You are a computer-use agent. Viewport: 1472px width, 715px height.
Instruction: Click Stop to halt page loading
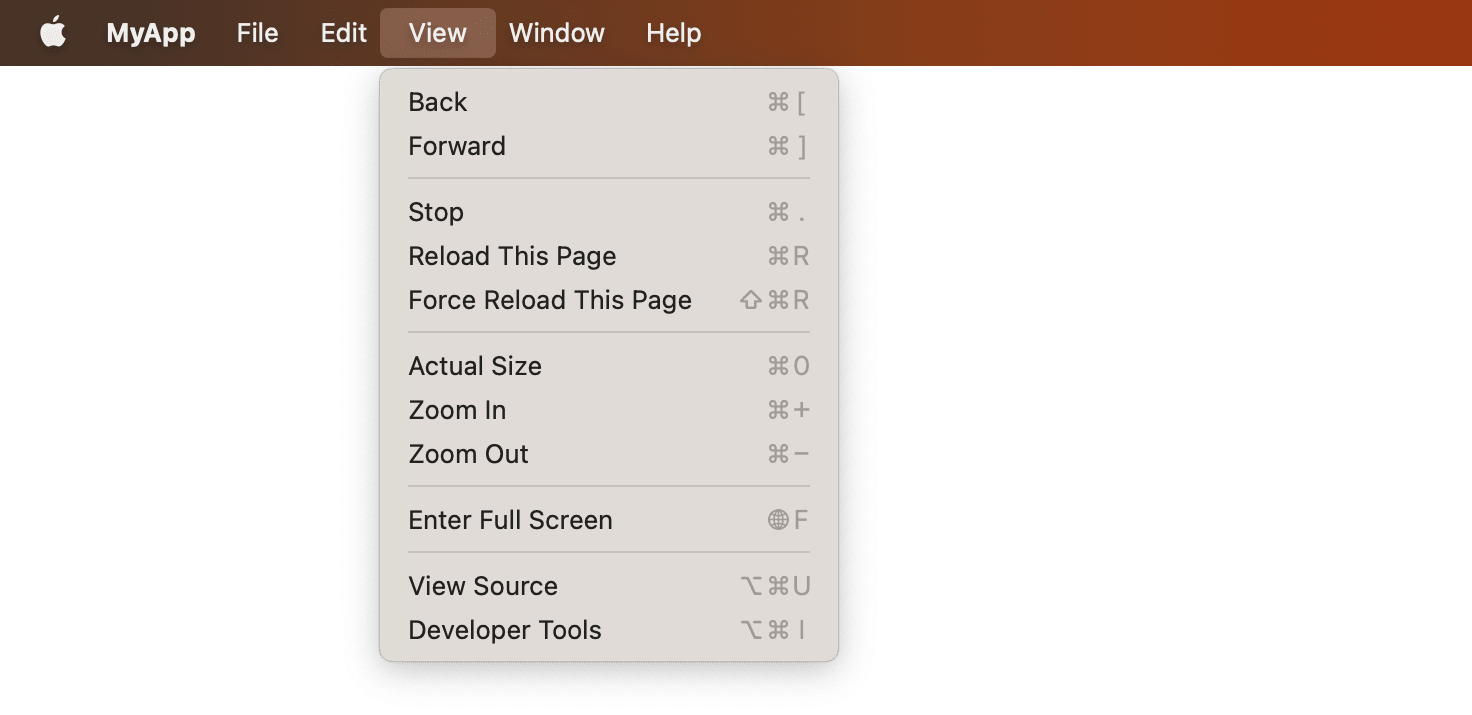pos(436,211)
